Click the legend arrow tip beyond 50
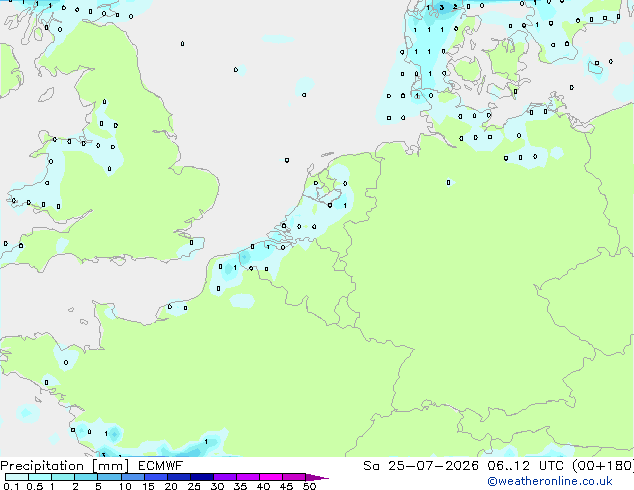The image size is (634, 490). click(x=317, y=478)
